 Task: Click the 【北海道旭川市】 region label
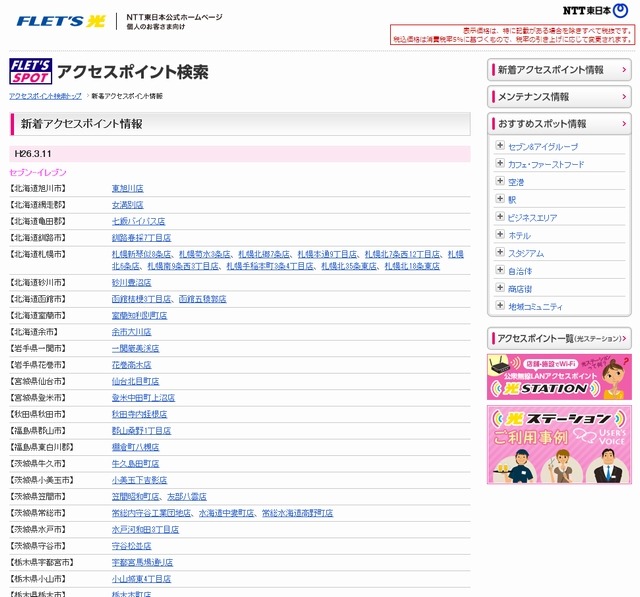(x=37, y=189)
